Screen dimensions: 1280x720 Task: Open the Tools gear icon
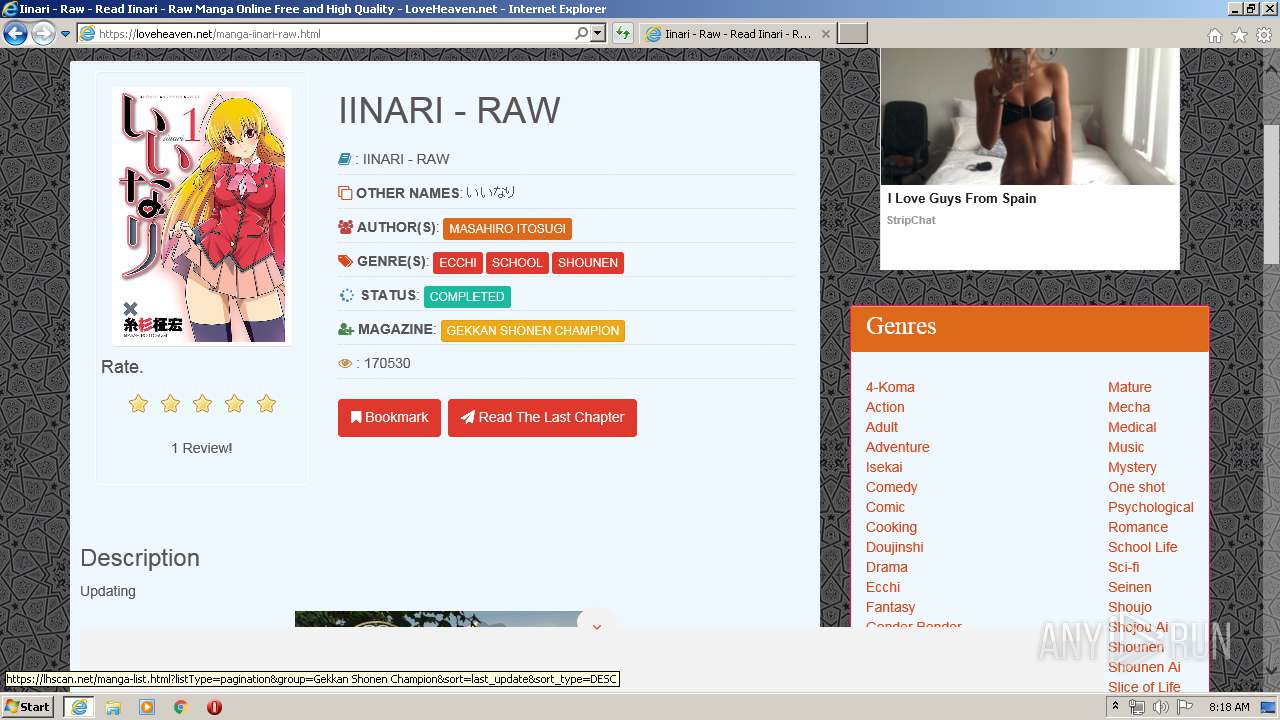[1264, 34]
